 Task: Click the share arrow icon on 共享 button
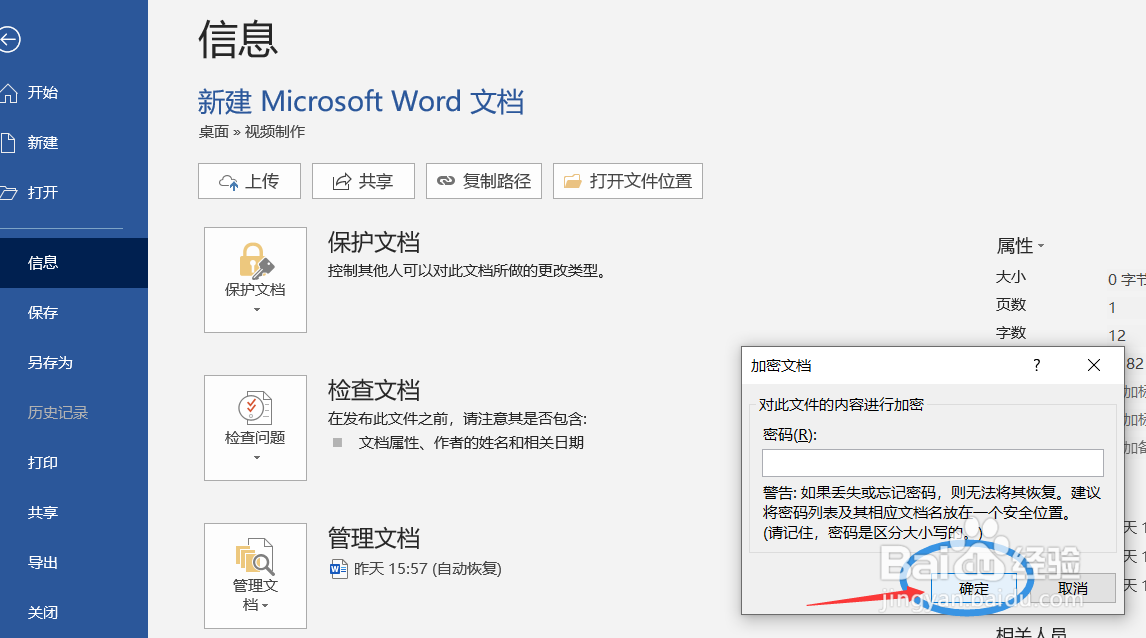[x=341, y=182]
